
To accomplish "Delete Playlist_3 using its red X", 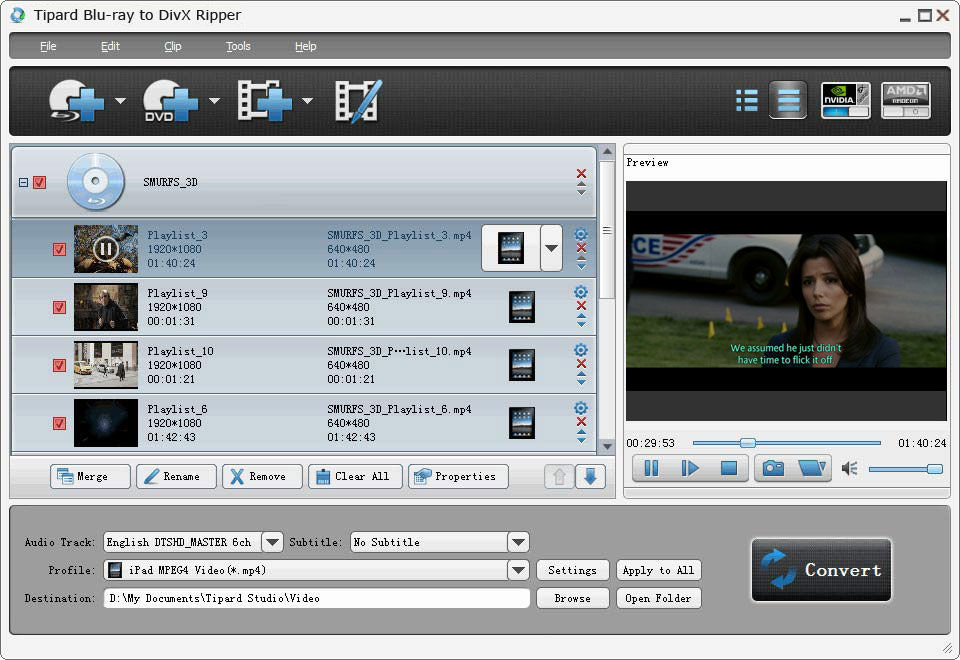I will [581, 248].
